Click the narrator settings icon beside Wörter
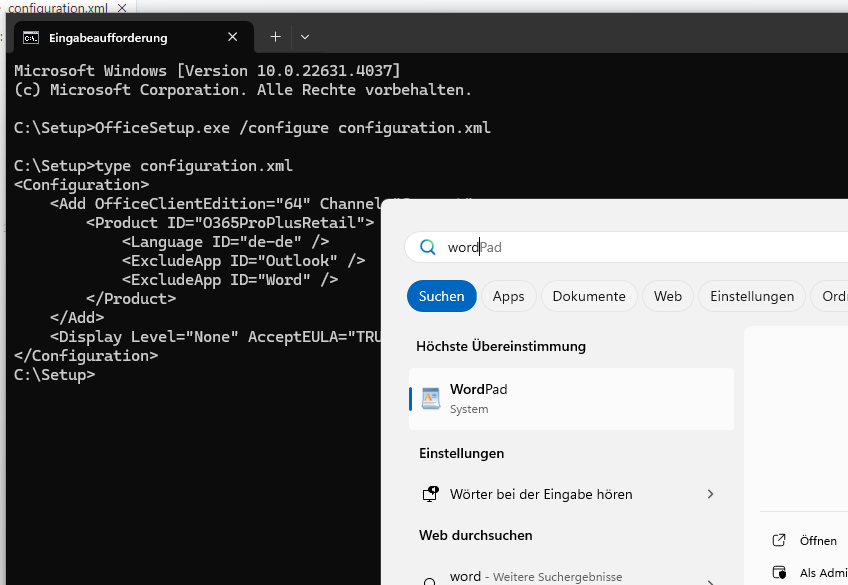Screen dimensions: 848x585 point(430,494)
